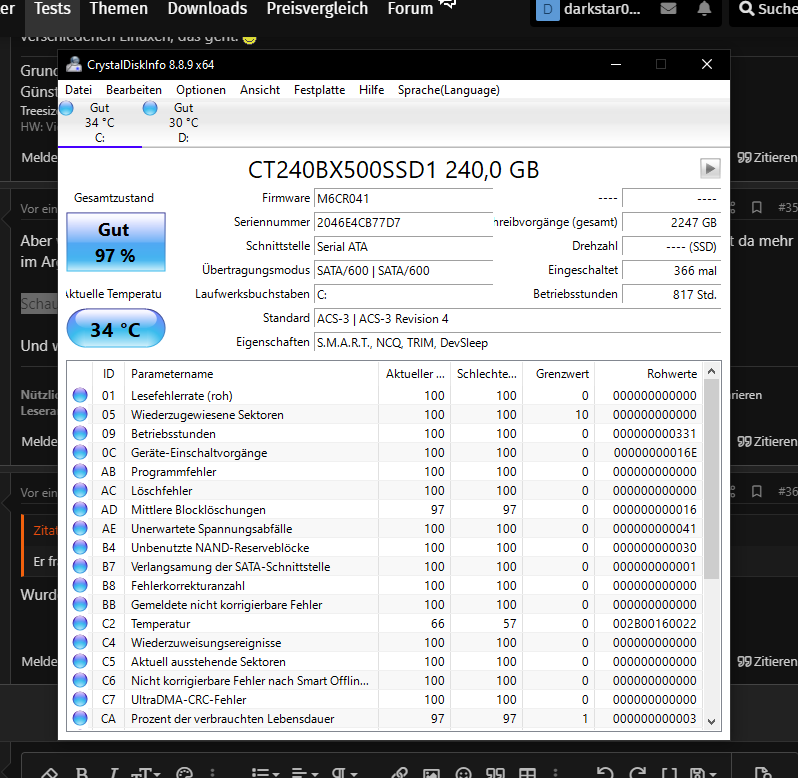Screen dimensions: 798x778
Task: Click status circle for Programmfehler row
Action: [x=80, y=471]
